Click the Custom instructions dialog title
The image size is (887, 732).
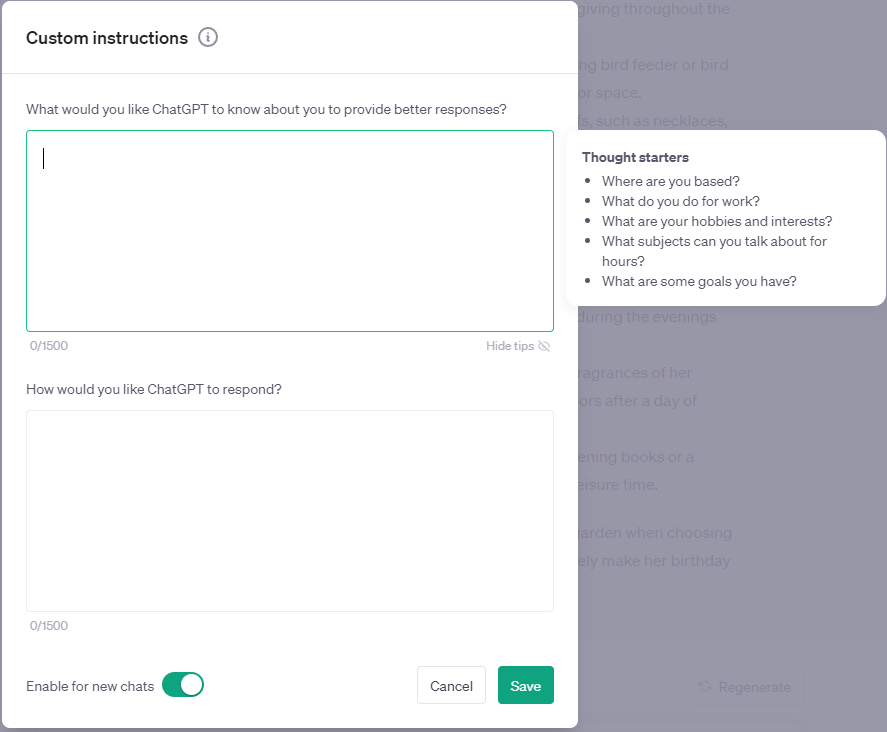pos(107,38)
